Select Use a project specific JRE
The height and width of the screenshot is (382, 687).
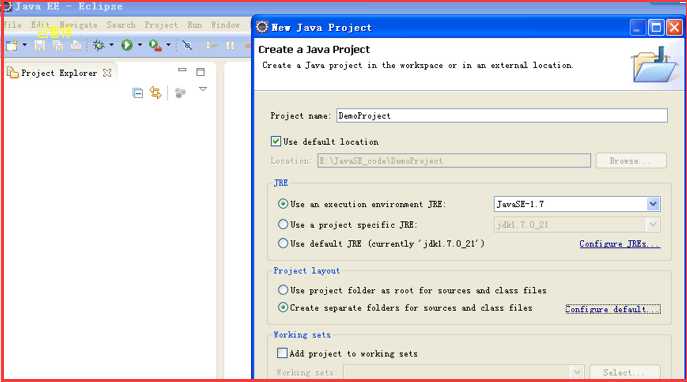(x=283, y=224)
